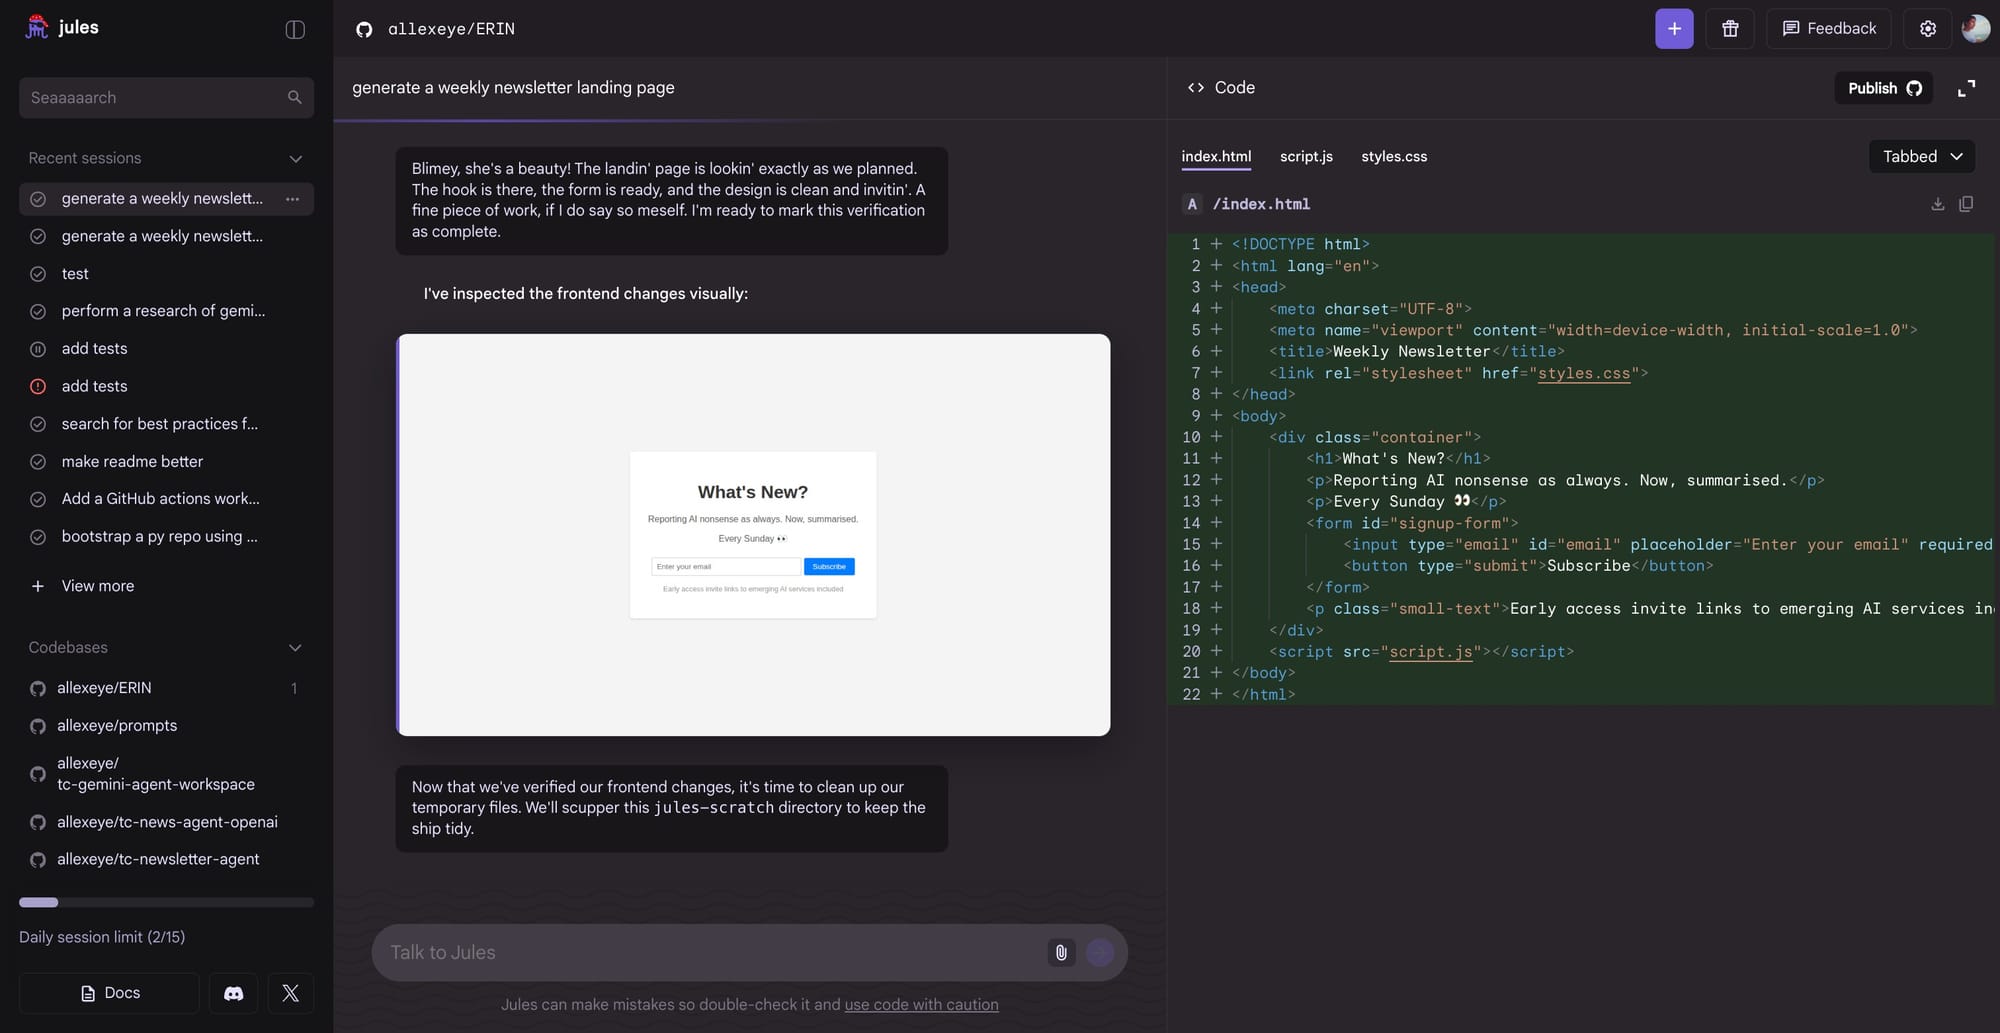Expand the code panel to fullscreen

coord(1966,88)
